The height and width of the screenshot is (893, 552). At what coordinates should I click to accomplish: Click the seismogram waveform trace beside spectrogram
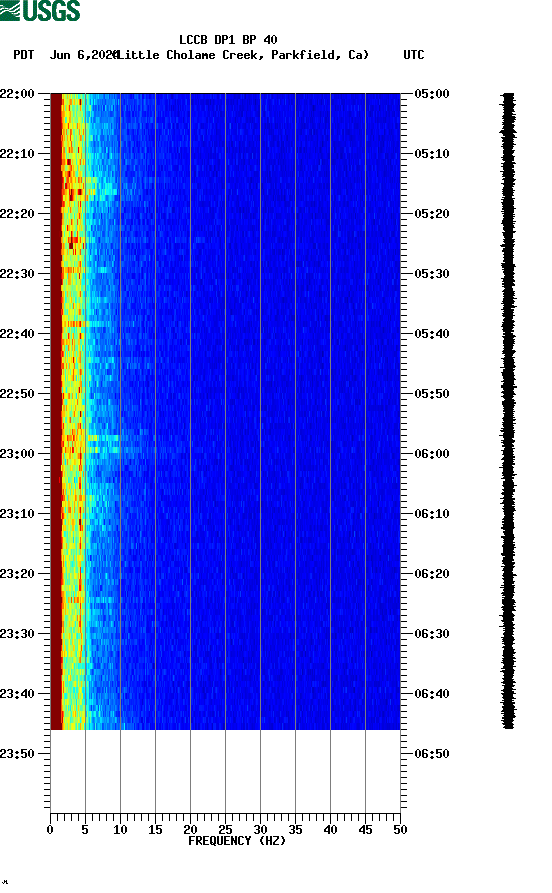tap(508, 411)
